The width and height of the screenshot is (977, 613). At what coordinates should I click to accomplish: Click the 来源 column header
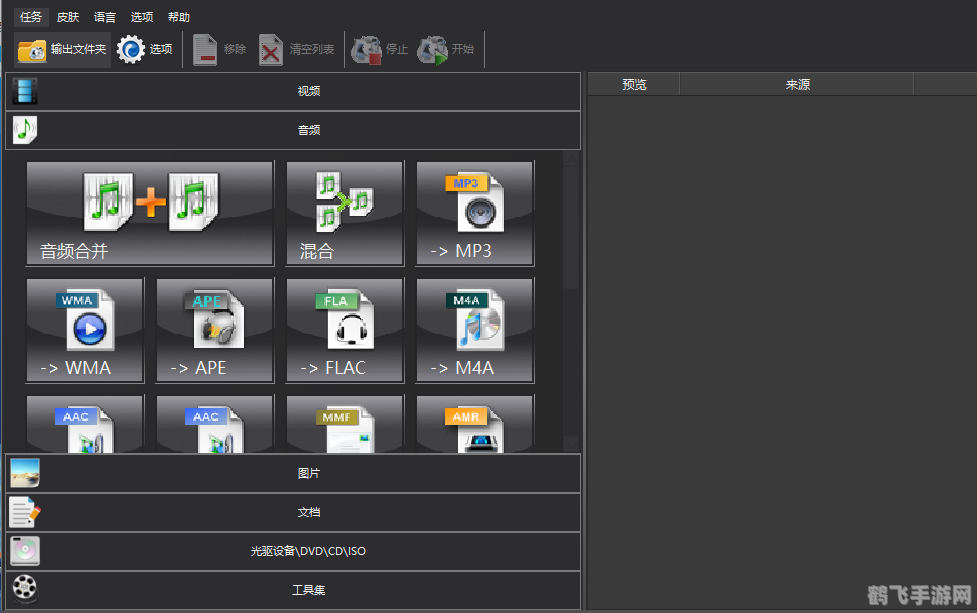(797, 85)
